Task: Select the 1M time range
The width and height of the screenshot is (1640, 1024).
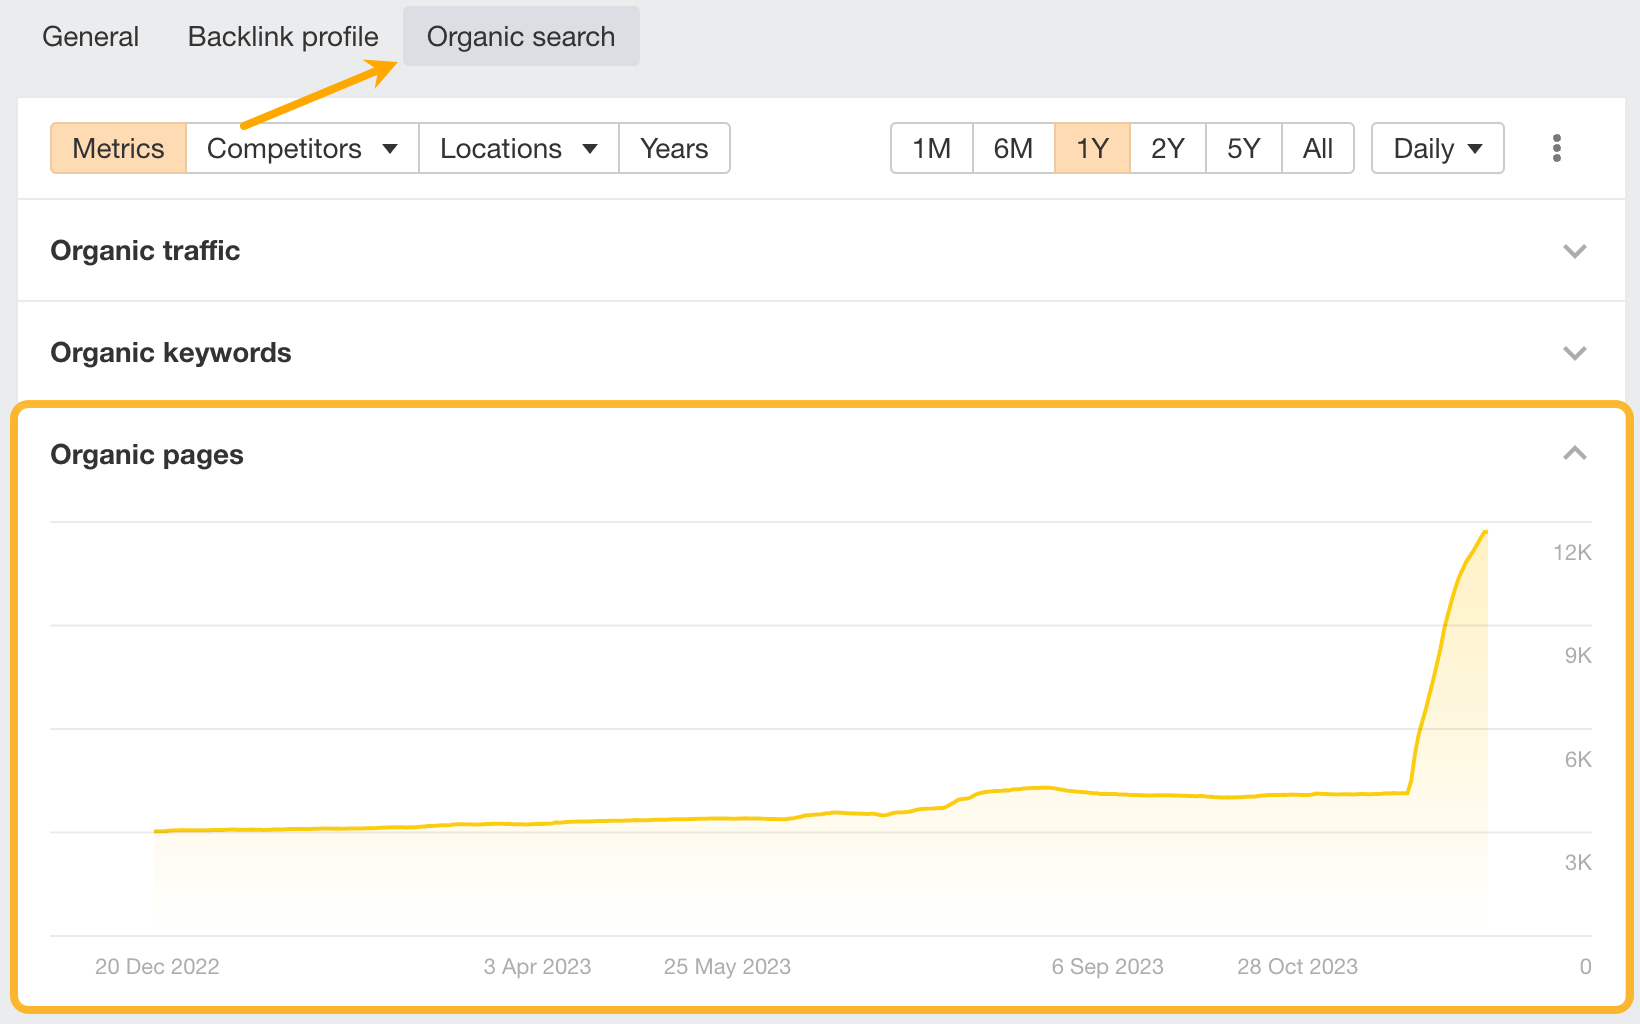Action: click(931, 148)
